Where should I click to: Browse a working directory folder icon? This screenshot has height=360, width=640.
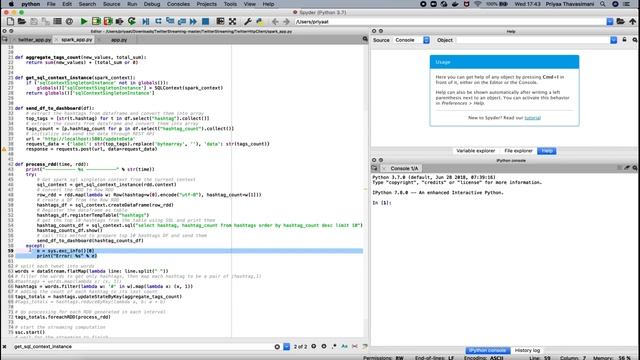[620, 22]
